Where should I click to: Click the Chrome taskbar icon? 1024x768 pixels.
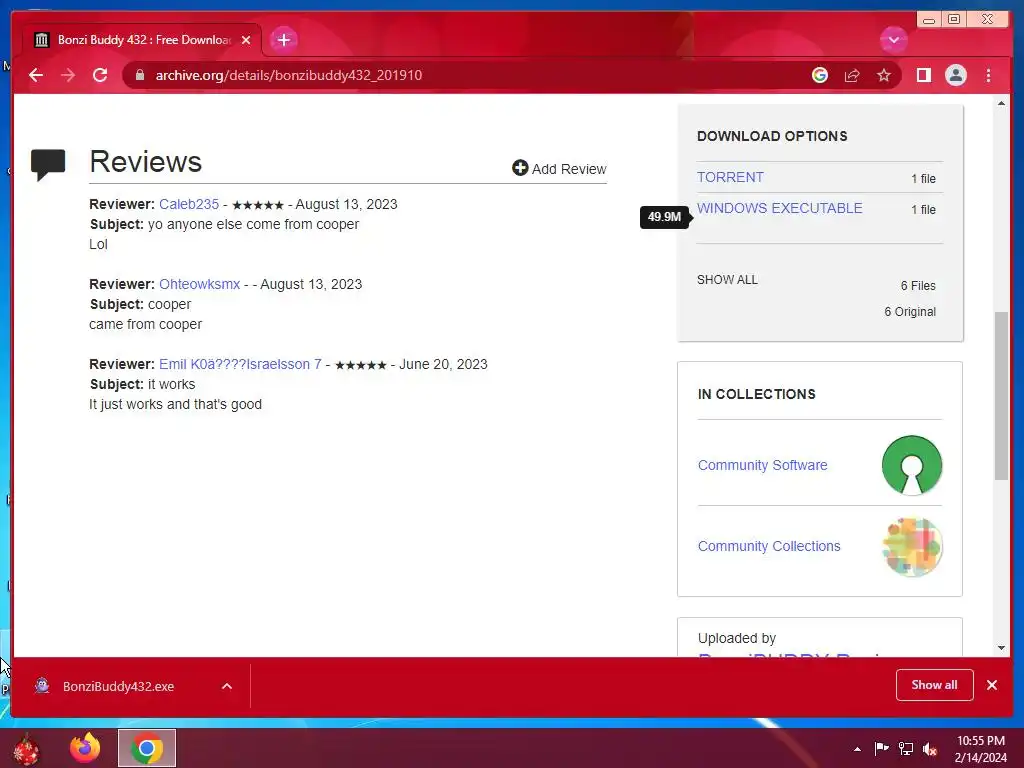tap(147, 748)
